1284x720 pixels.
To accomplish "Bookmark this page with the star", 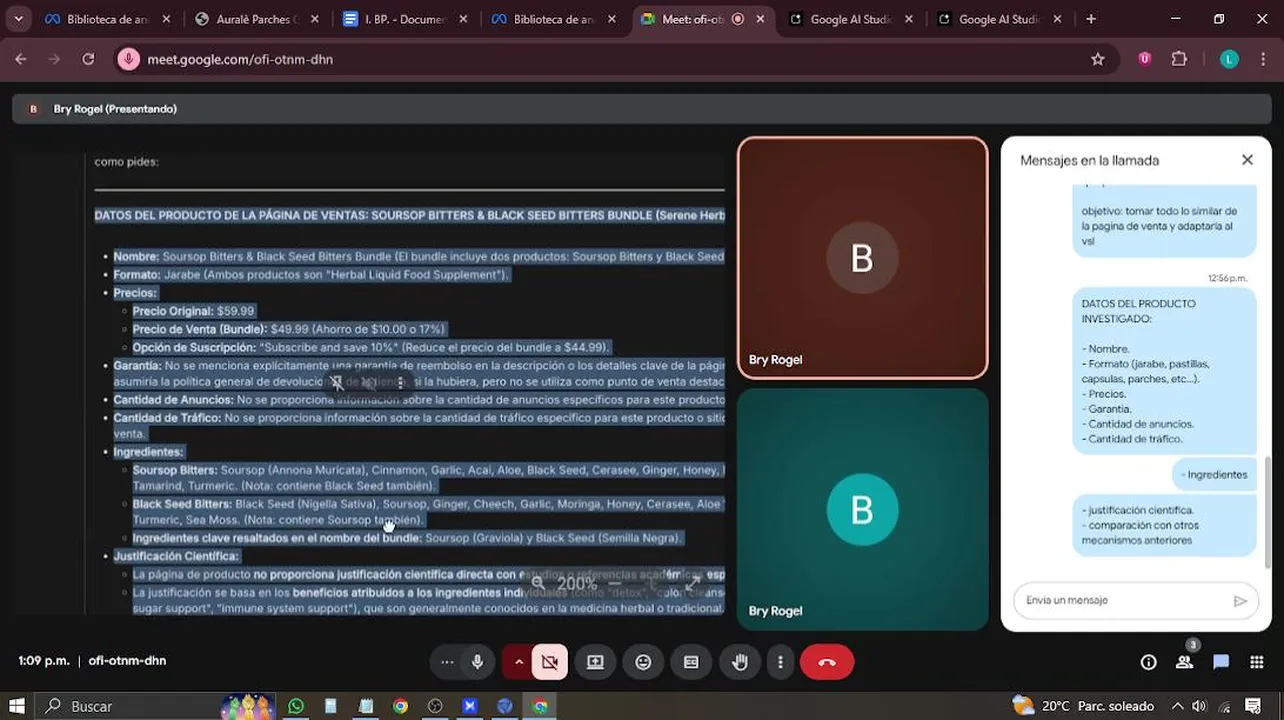I will [1098, 59].
